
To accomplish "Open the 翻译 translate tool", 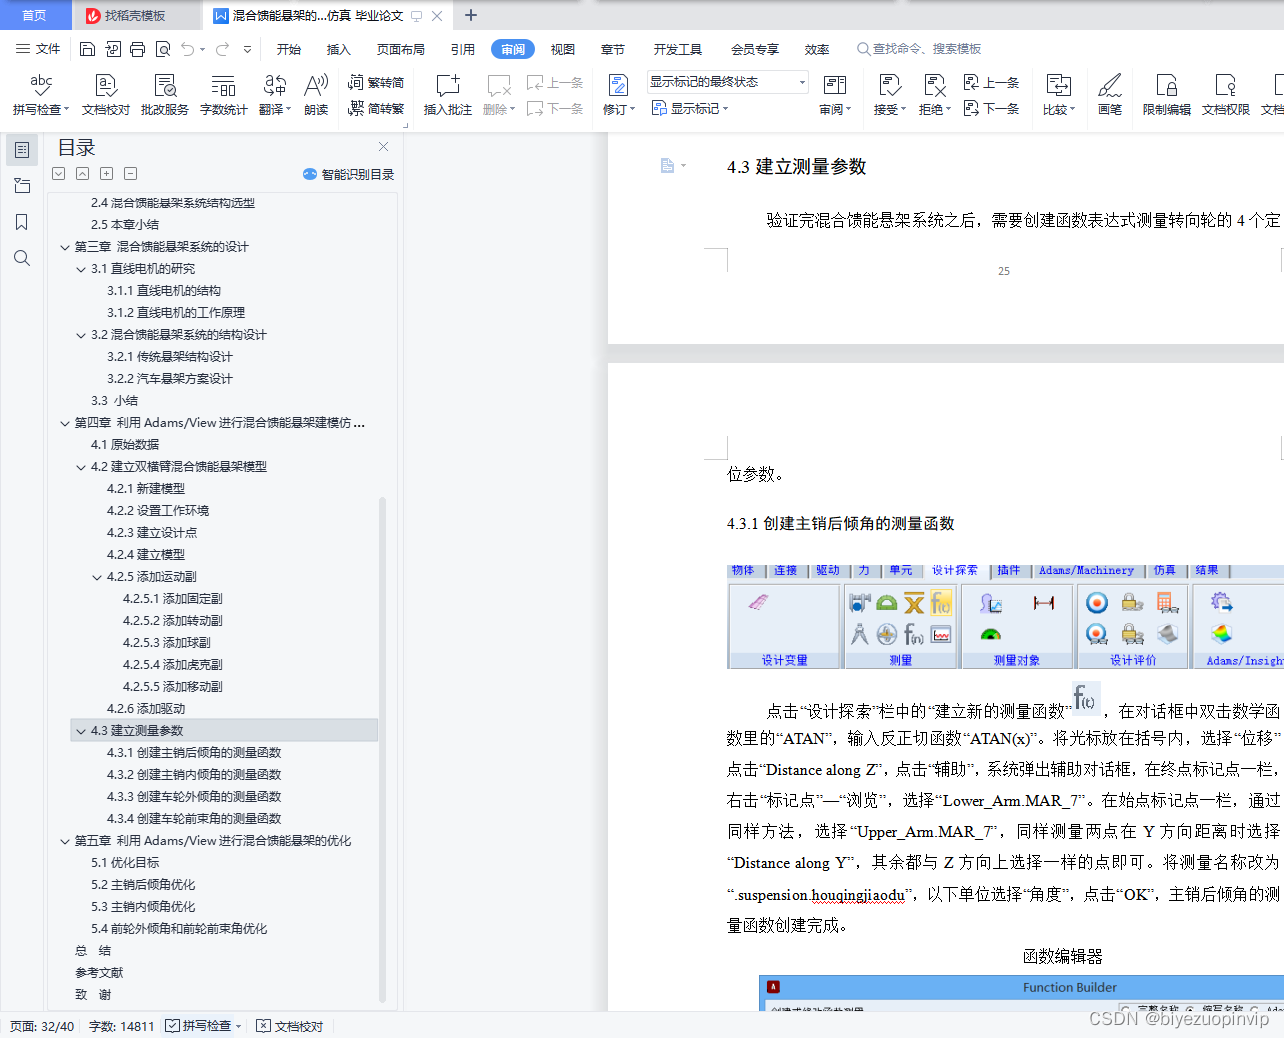I will click(x=275, y=96).
